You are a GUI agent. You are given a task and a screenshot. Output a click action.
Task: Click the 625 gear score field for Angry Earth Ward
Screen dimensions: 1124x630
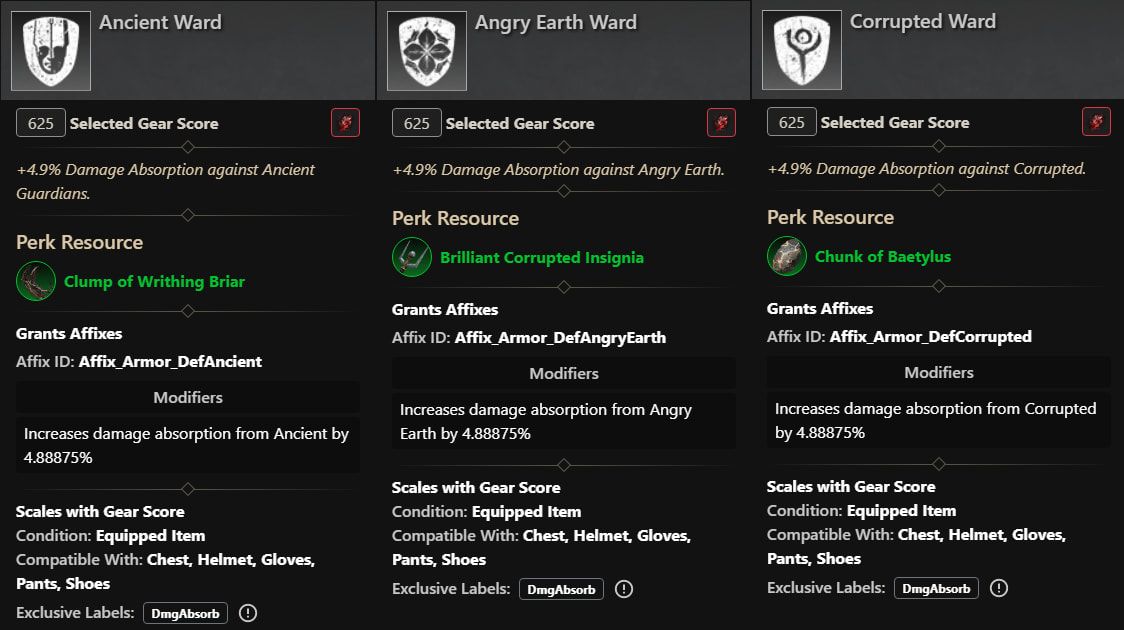pyautogui.click(x=416, y=123)
